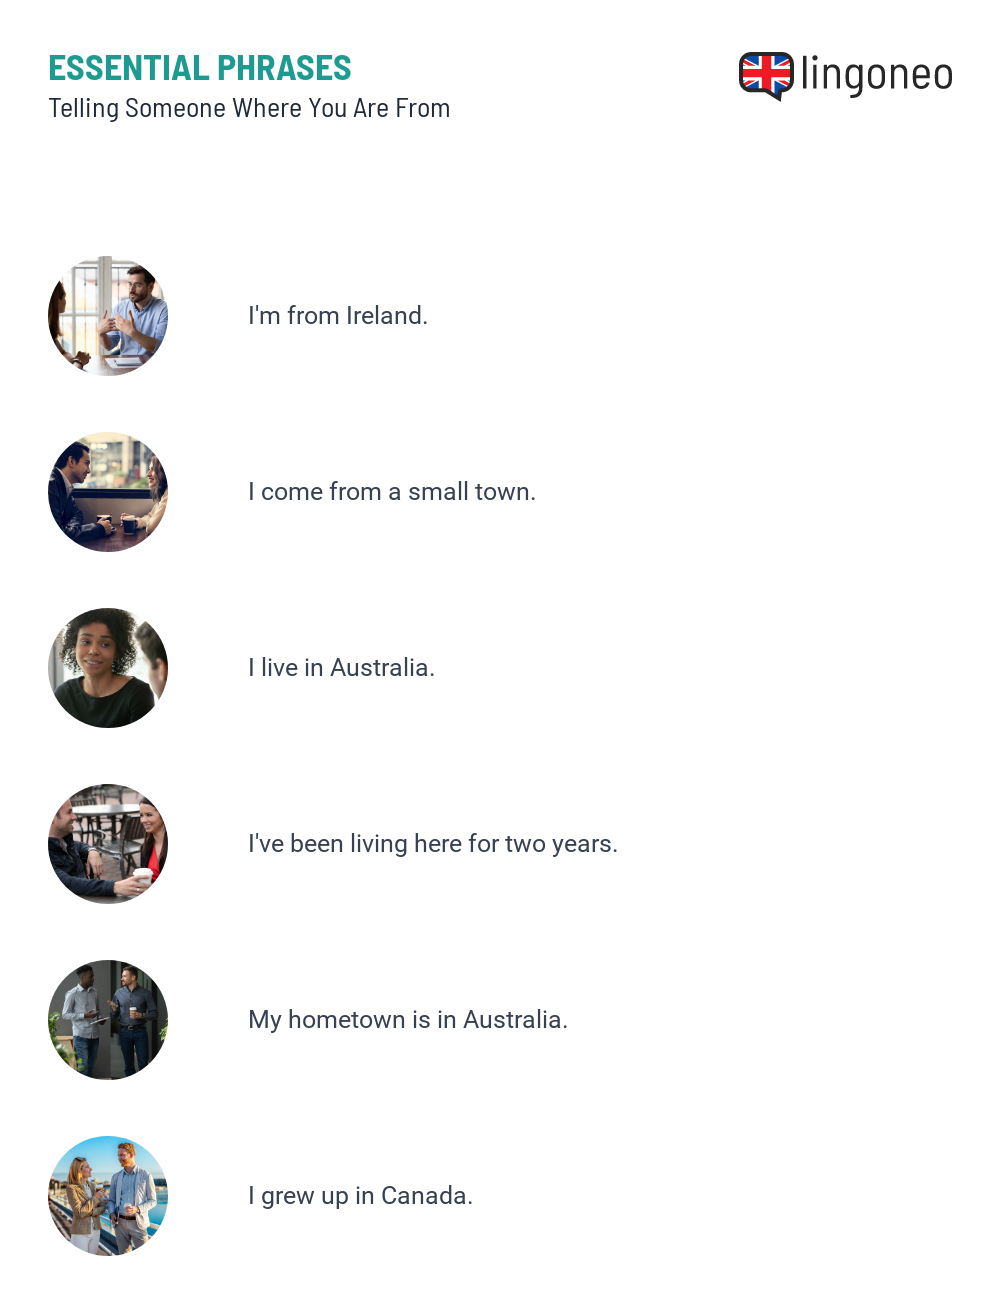Click the phrase I grew up in Canada
The width and height of the screenshot is (1000, 1311).
click(360, 1196)
